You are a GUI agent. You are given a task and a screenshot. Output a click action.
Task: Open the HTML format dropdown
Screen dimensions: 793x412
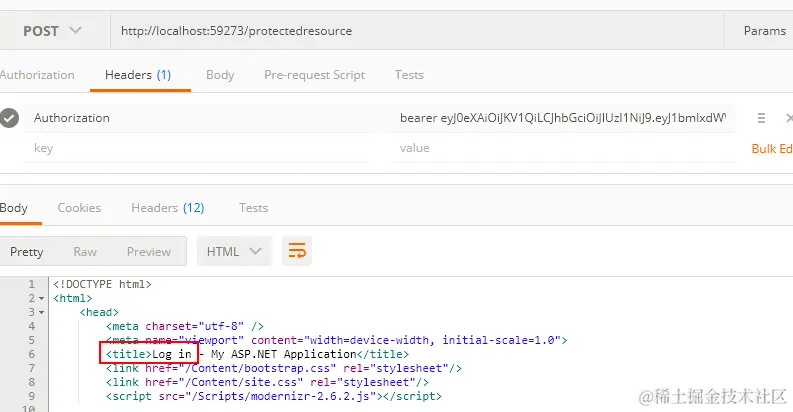[x=234, y=251]
